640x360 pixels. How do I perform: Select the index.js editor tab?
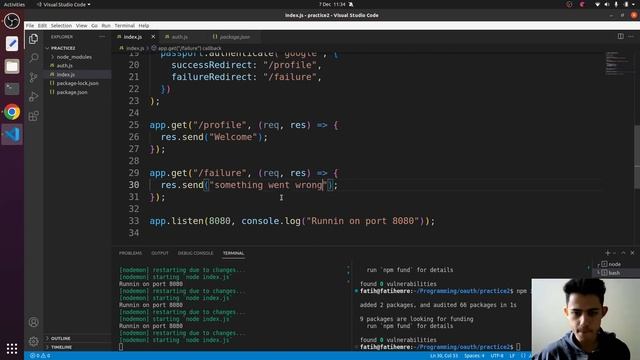tap(133, 37)
